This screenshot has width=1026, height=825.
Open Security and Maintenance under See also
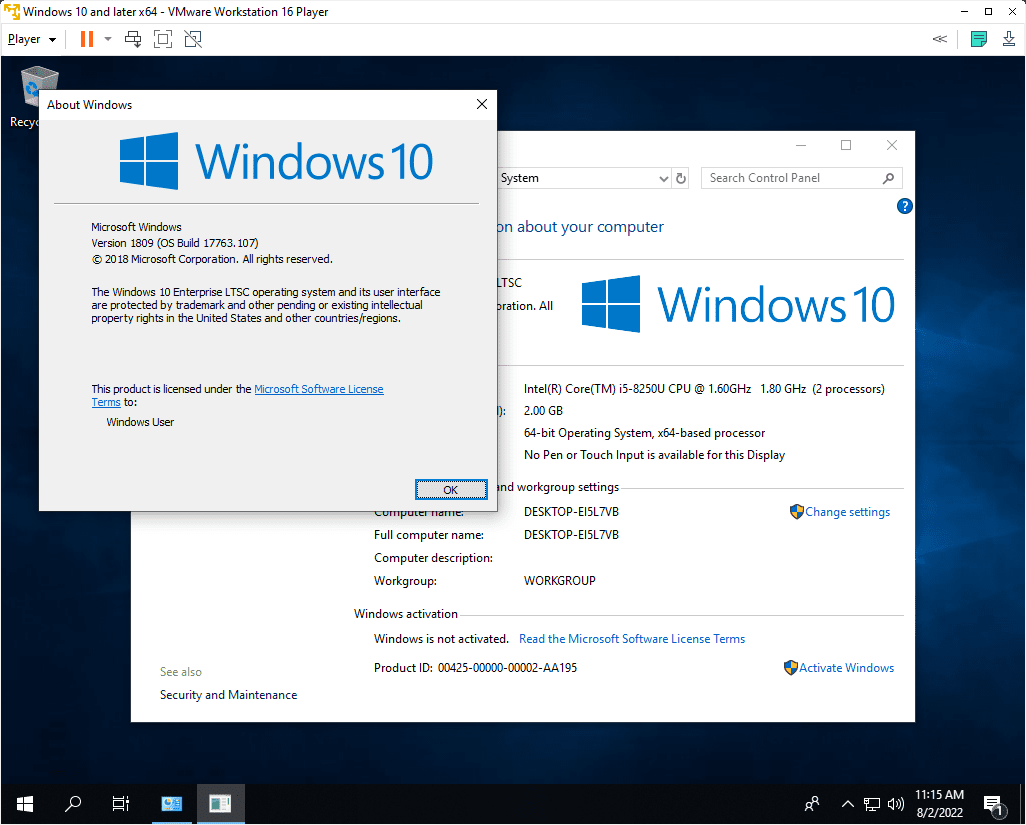pos(228,695)
